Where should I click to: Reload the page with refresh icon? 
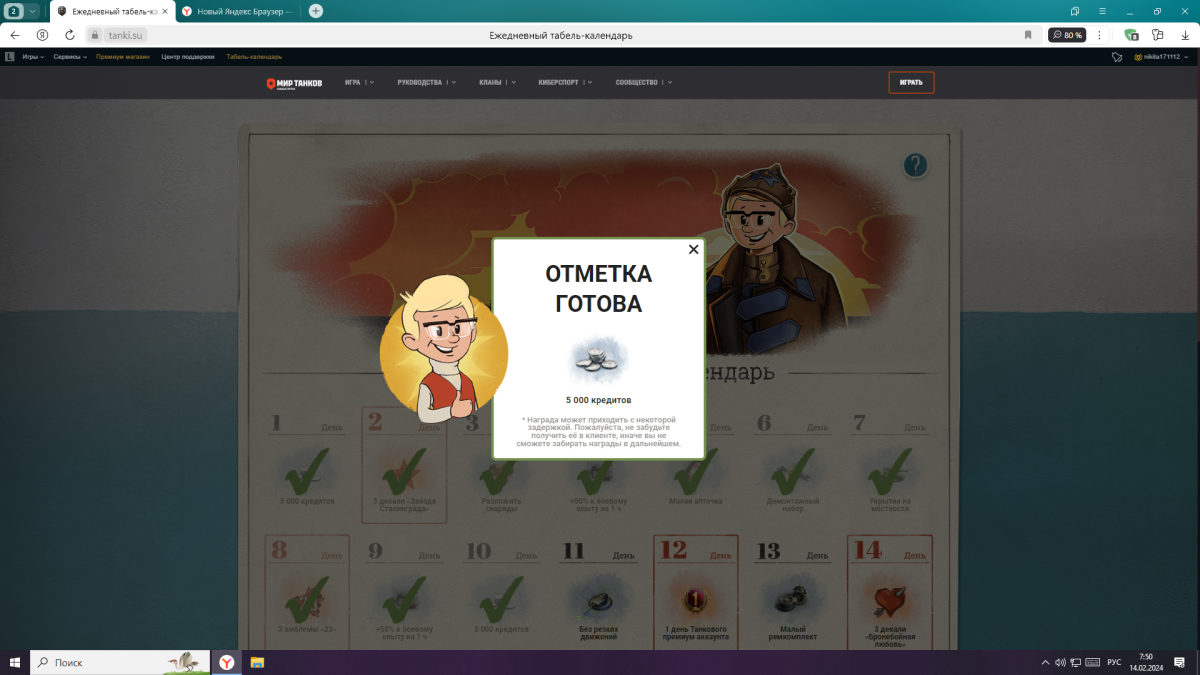tap(70, 35)
